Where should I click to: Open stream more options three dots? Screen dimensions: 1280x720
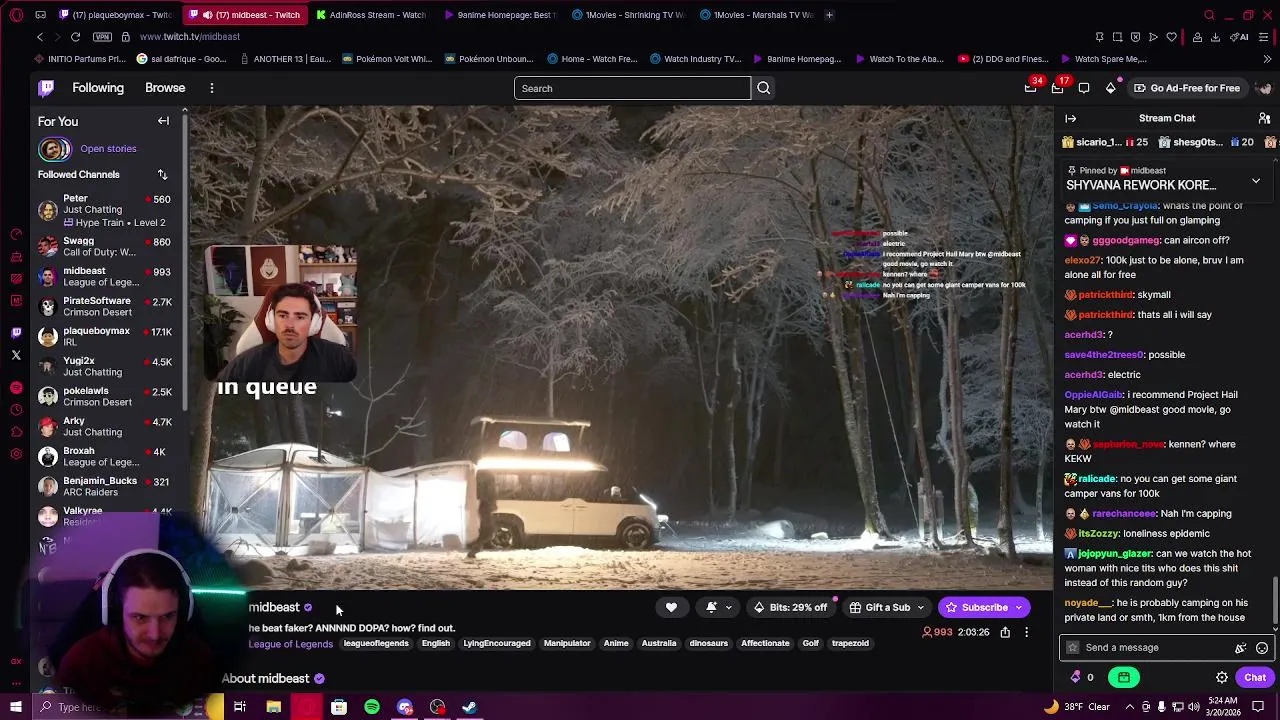pos(1026,632)
